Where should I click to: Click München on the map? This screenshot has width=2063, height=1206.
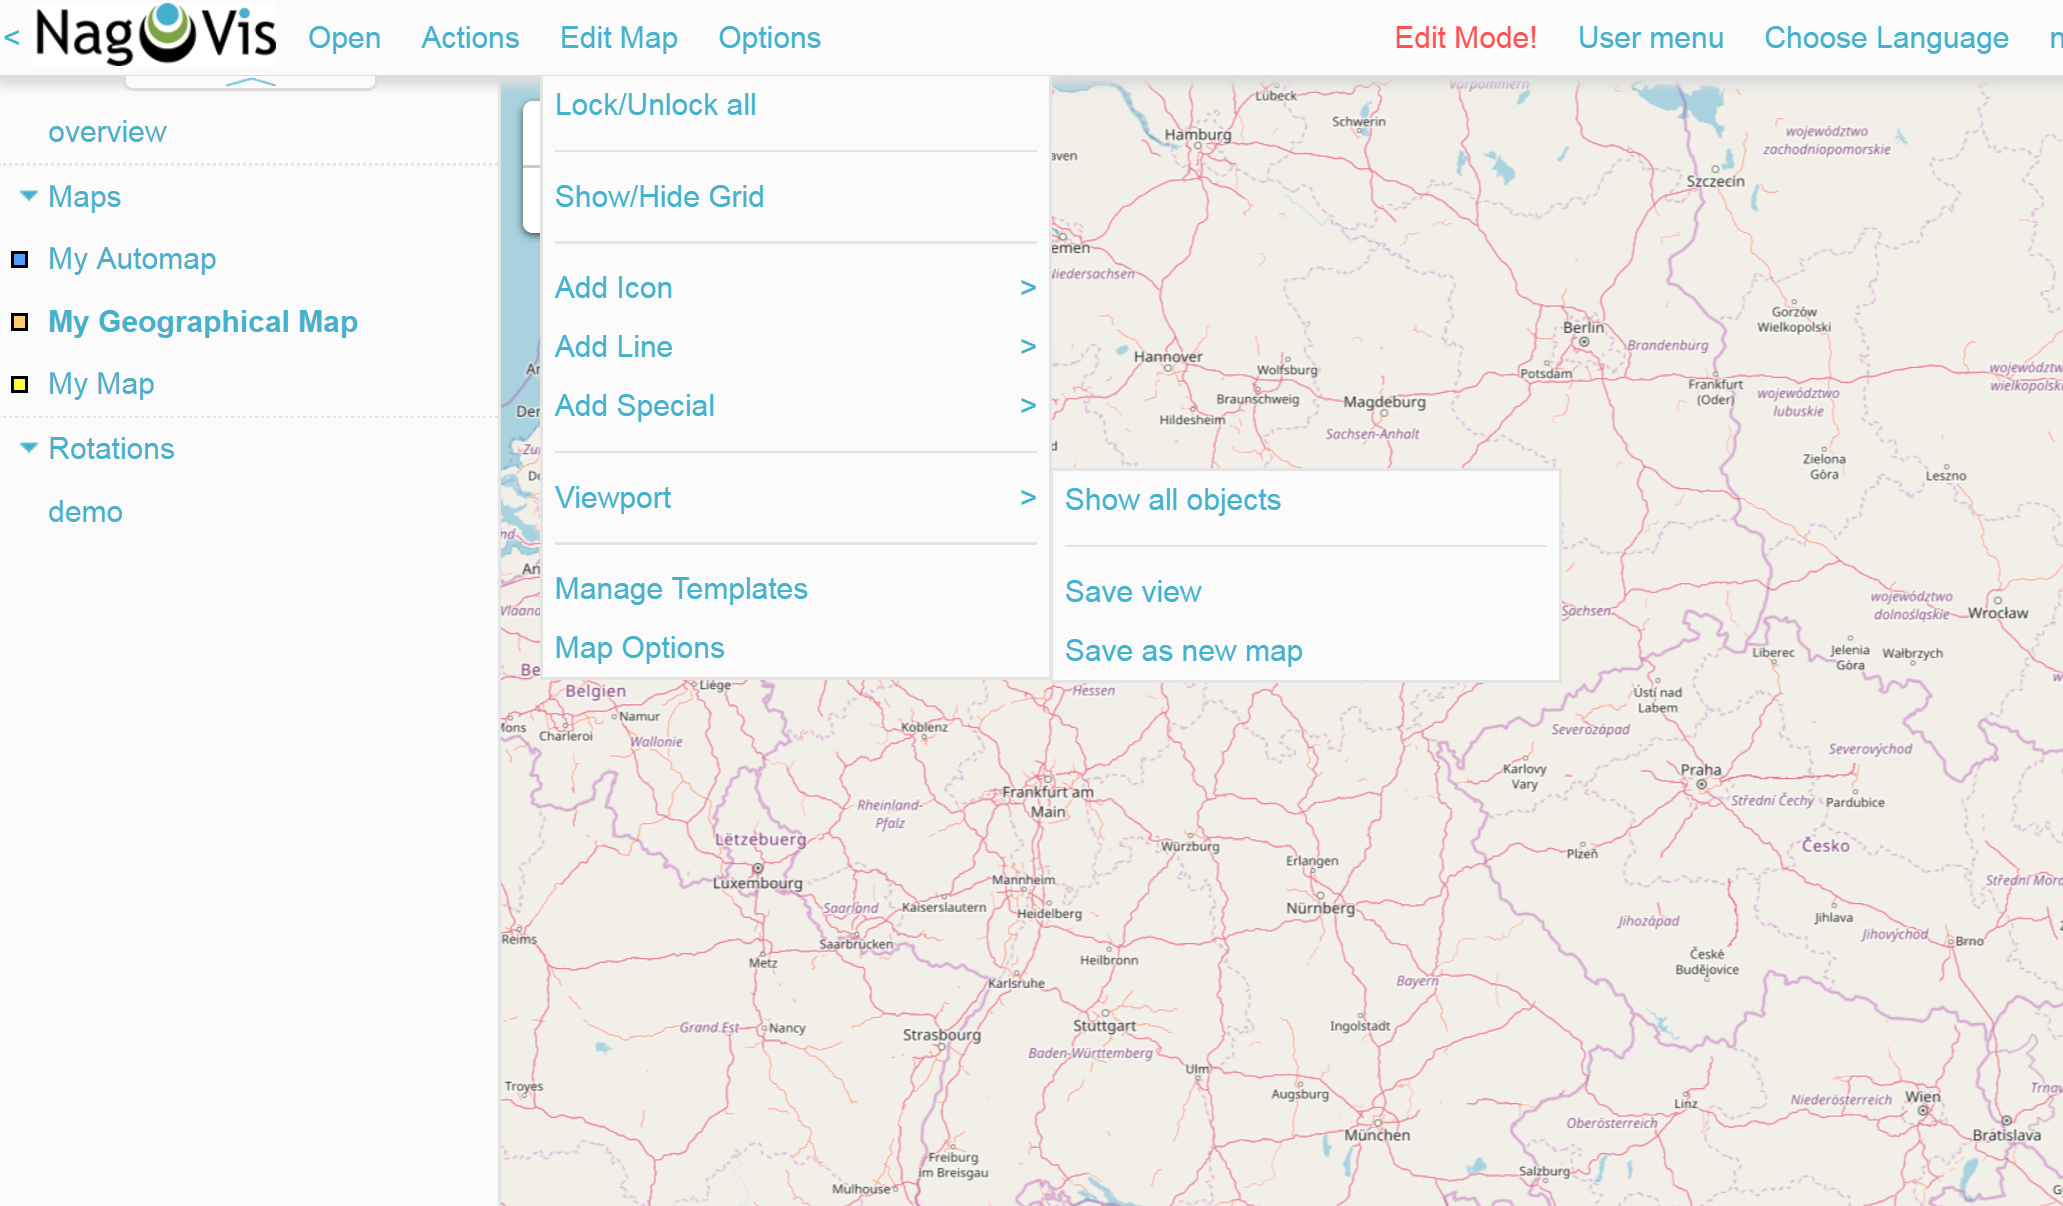(x=1377, y=1135)
